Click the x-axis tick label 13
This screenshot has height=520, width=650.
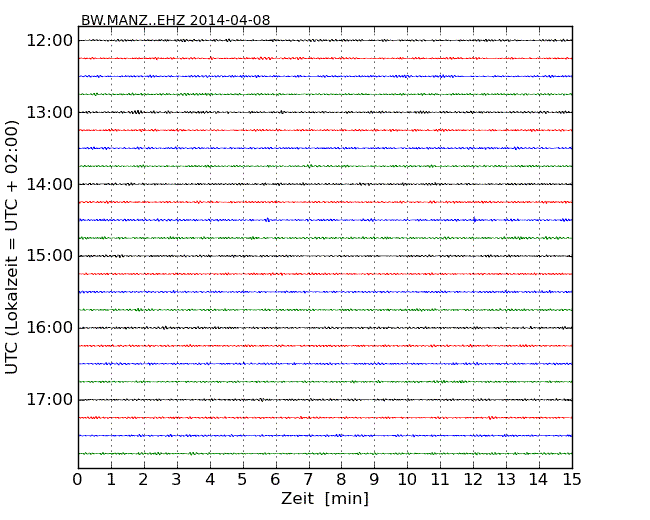click(x=506, y=480)
